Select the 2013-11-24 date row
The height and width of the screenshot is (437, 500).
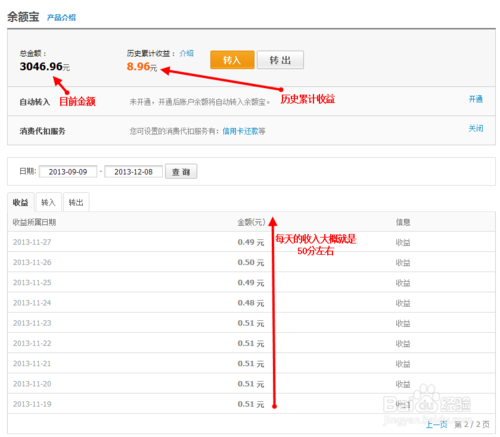[x=251, y=303]
